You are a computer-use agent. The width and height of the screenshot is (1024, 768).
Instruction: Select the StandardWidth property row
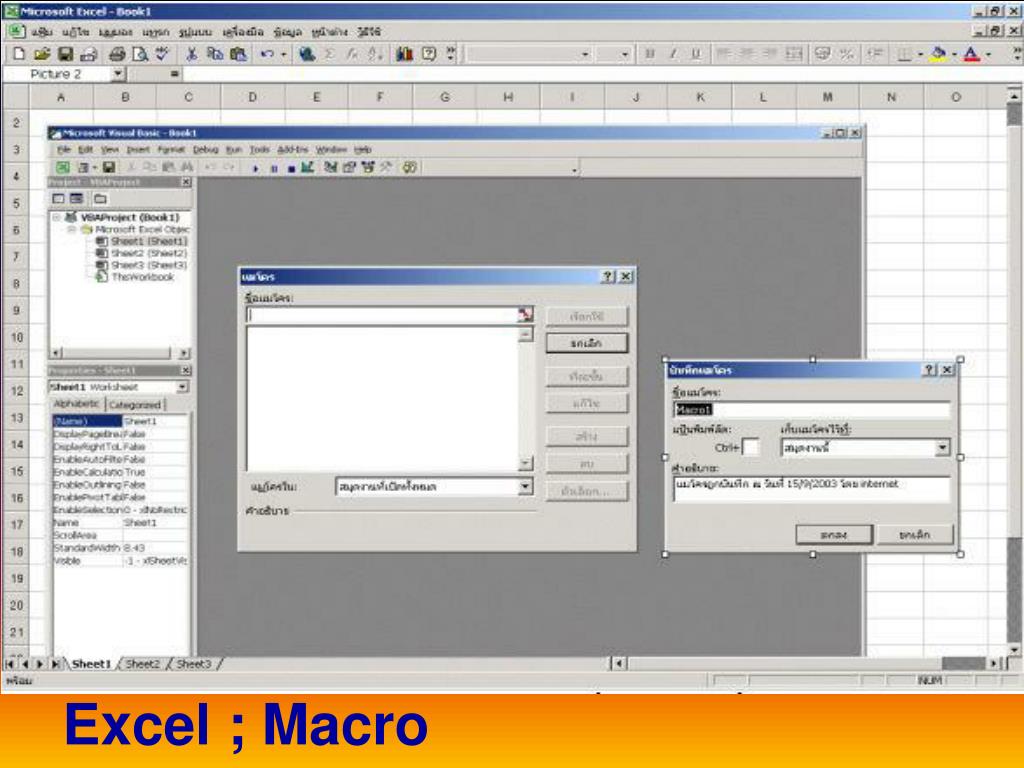(121, 548)
